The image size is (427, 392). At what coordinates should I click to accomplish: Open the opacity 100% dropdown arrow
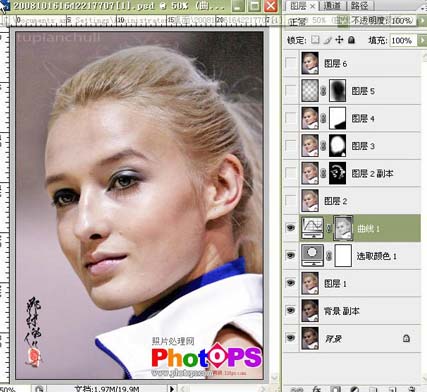pyautogui.click(x=421, y=21)
